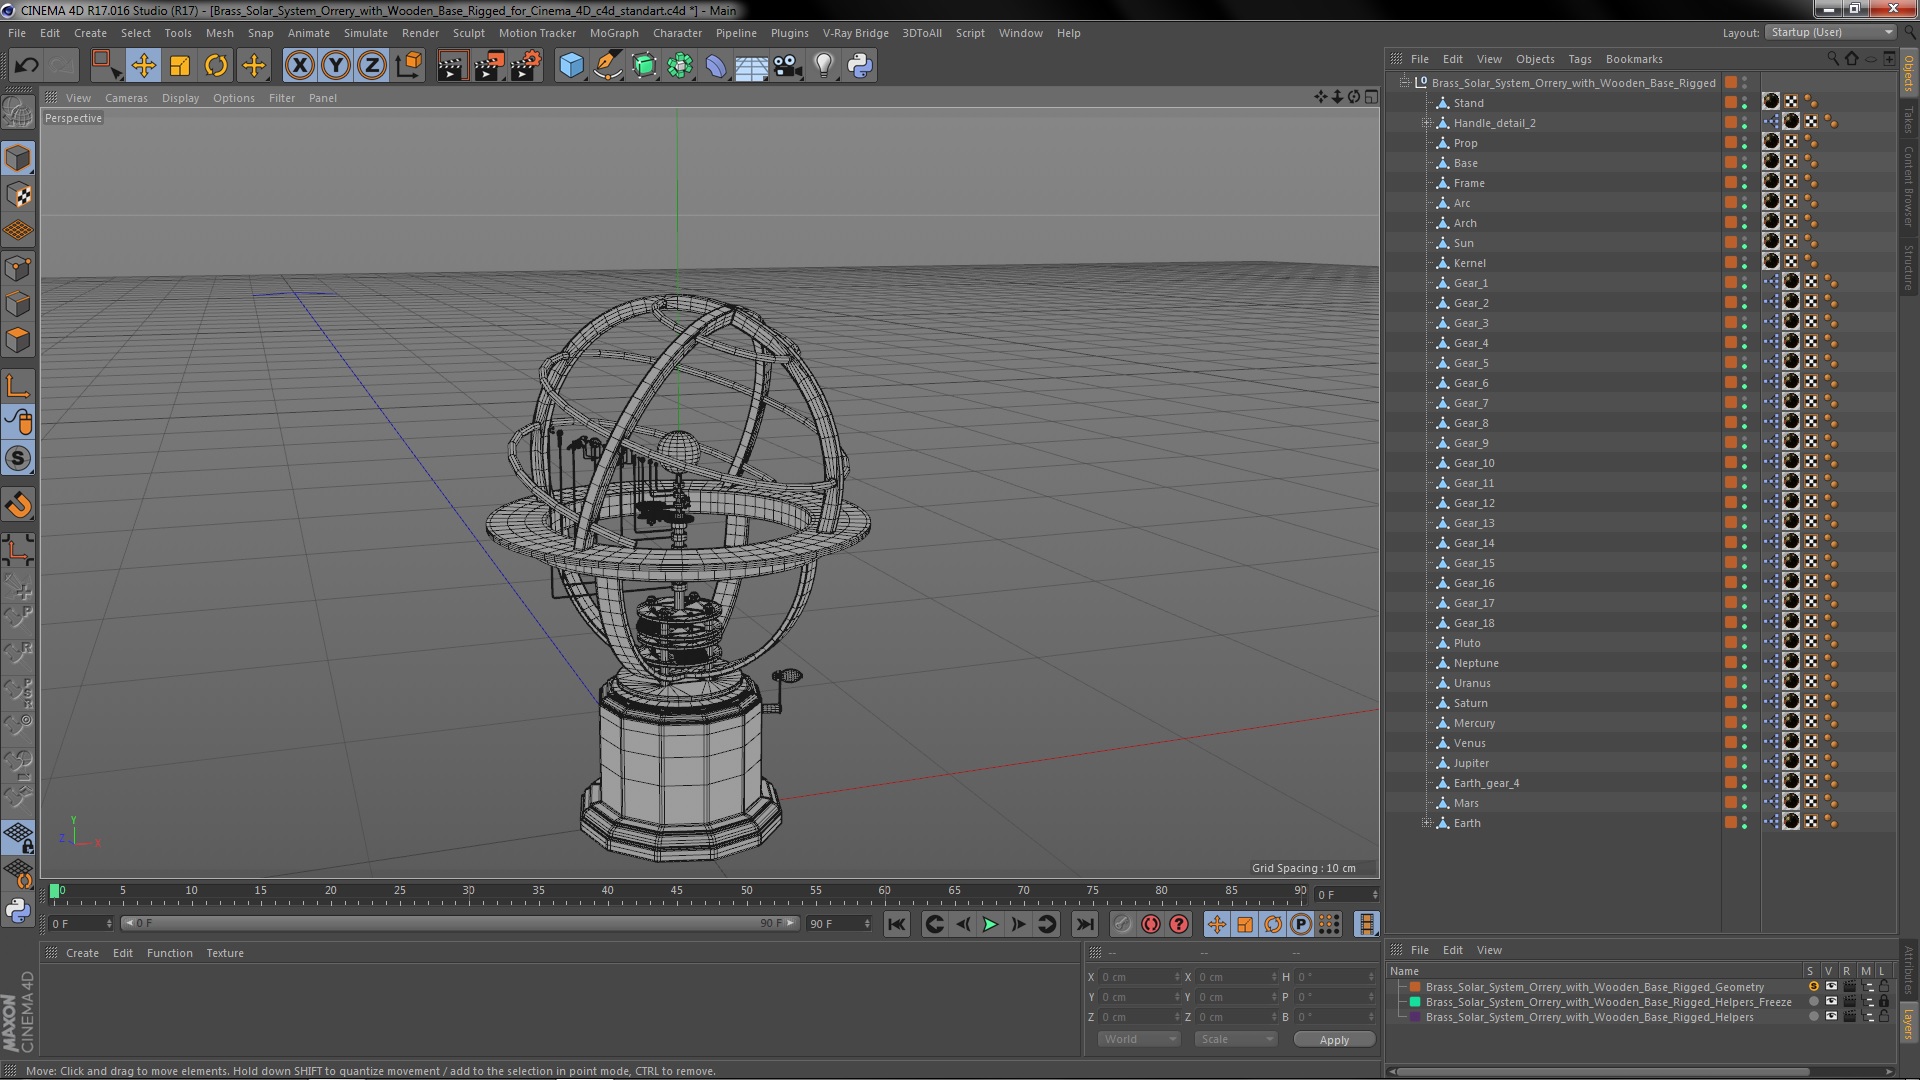Go to start of animation
The image size is (1920, 1080).
pyautogui.click(x=897, y=924)
